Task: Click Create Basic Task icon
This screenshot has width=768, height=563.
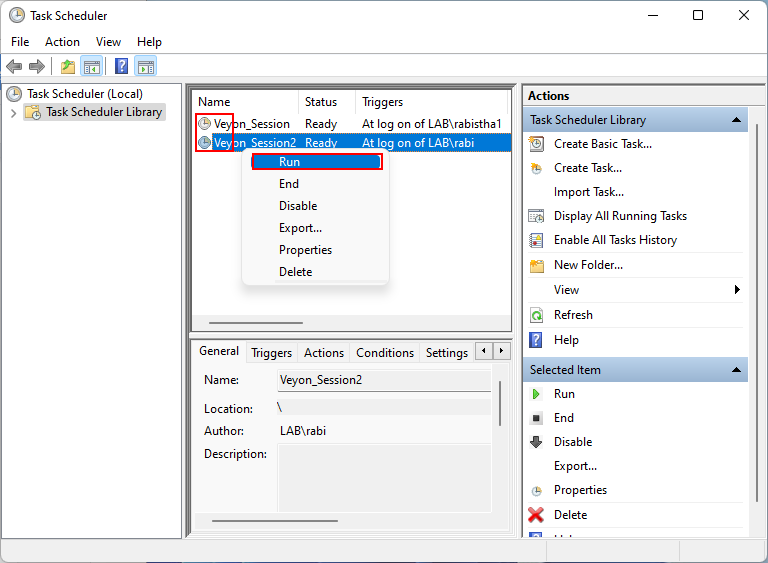Action: pos(536,144)
